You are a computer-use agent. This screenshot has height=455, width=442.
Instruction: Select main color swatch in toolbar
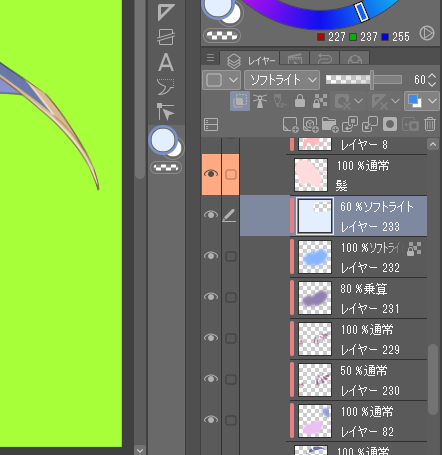coord(163,140)
